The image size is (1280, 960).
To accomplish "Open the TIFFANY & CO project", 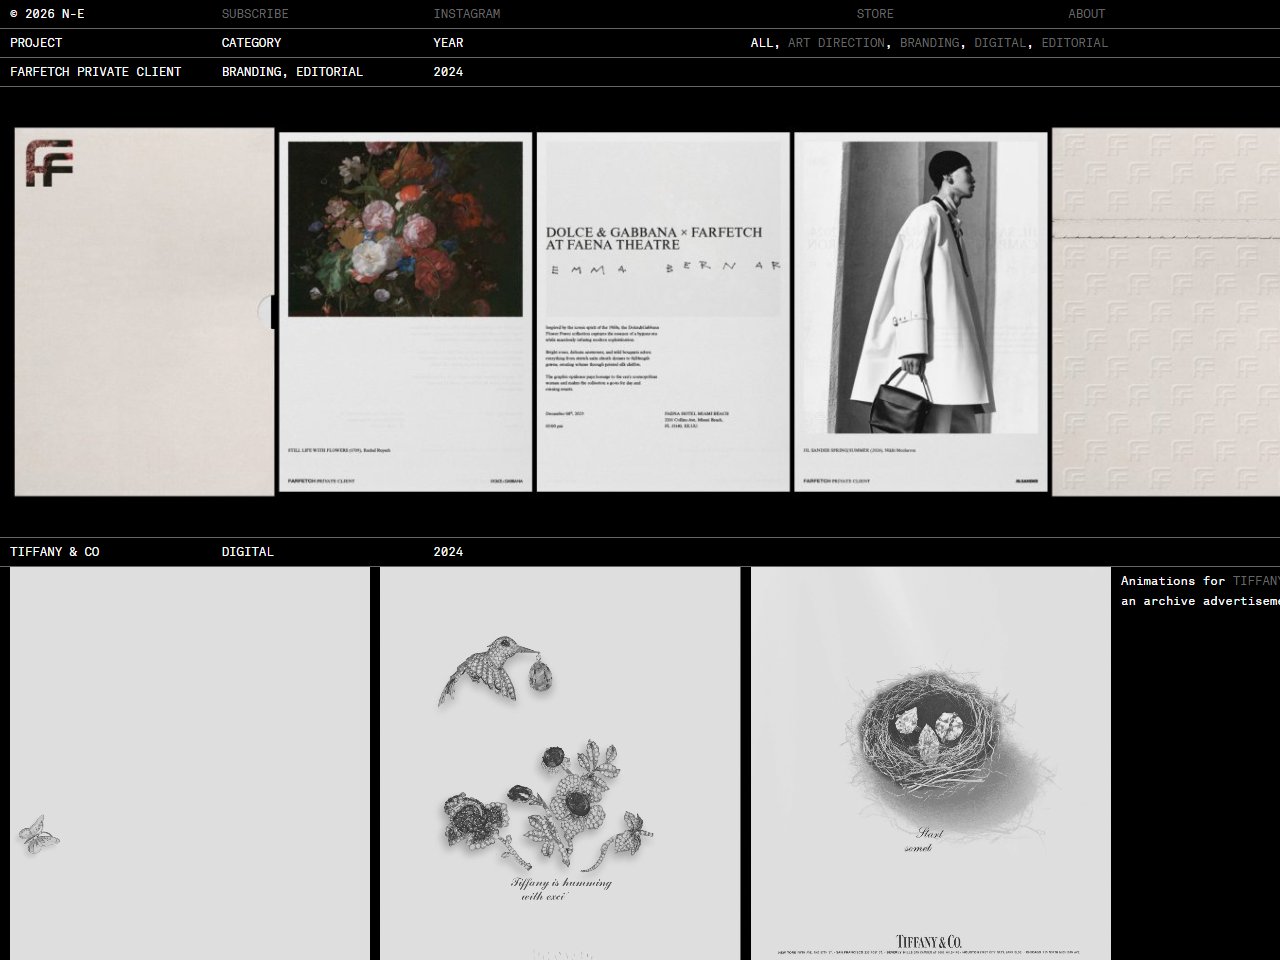I will pos(54,551).
